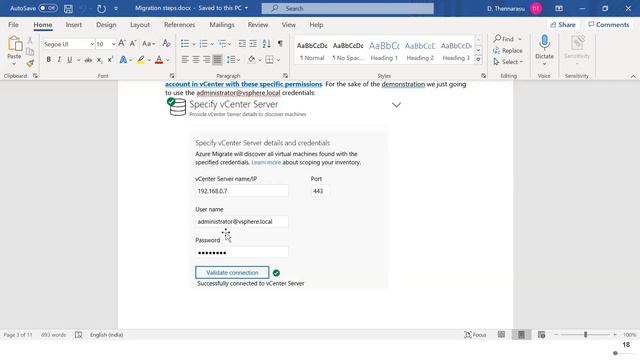Viewport: 640px width, 360px height.
Task: Apply the red font color
Action: [159, 60]
